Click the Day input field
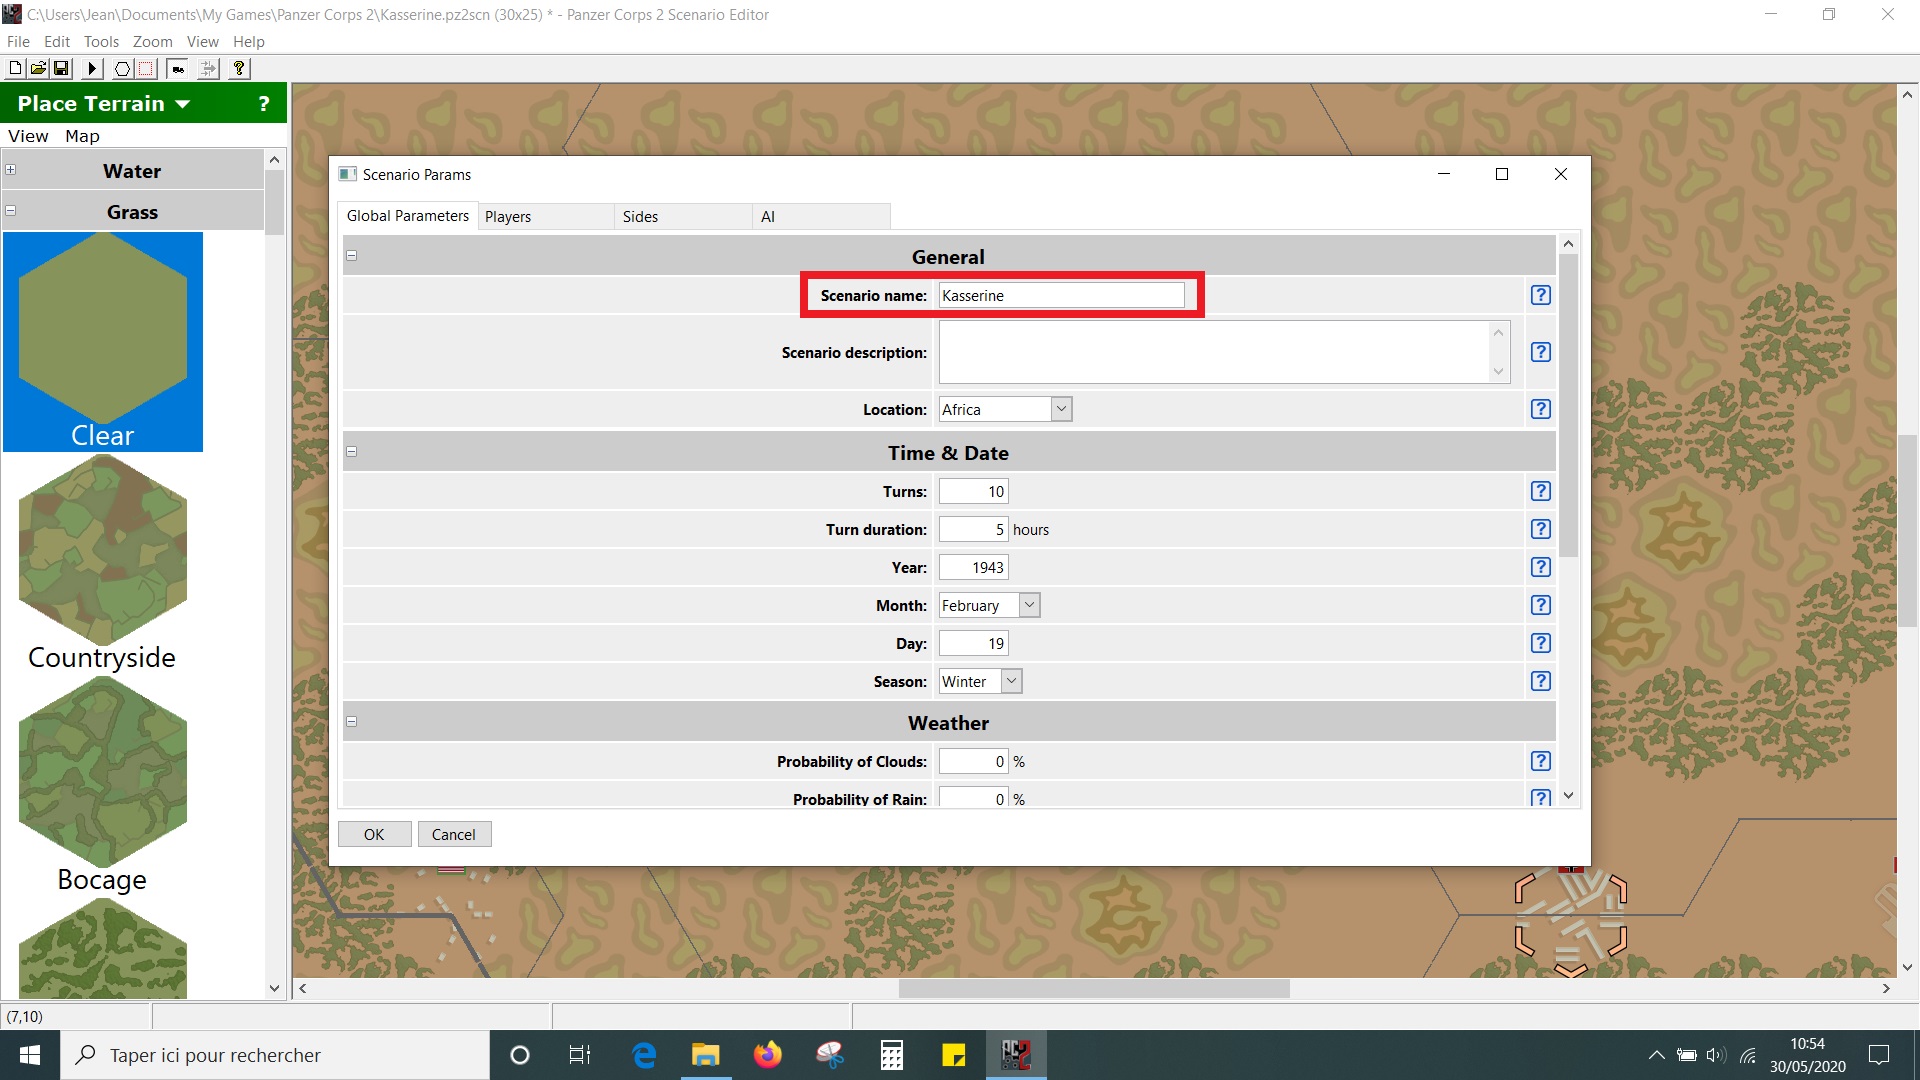The height and width of the screenshot is (1080, 1920). pos(974,643)
